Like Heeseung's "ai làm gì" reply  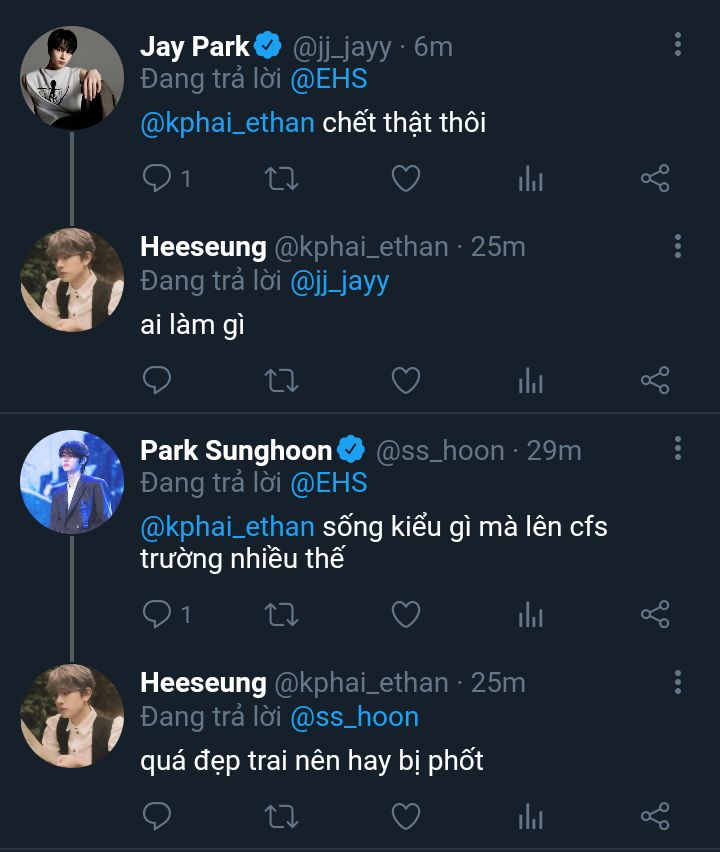pos(405,380)
